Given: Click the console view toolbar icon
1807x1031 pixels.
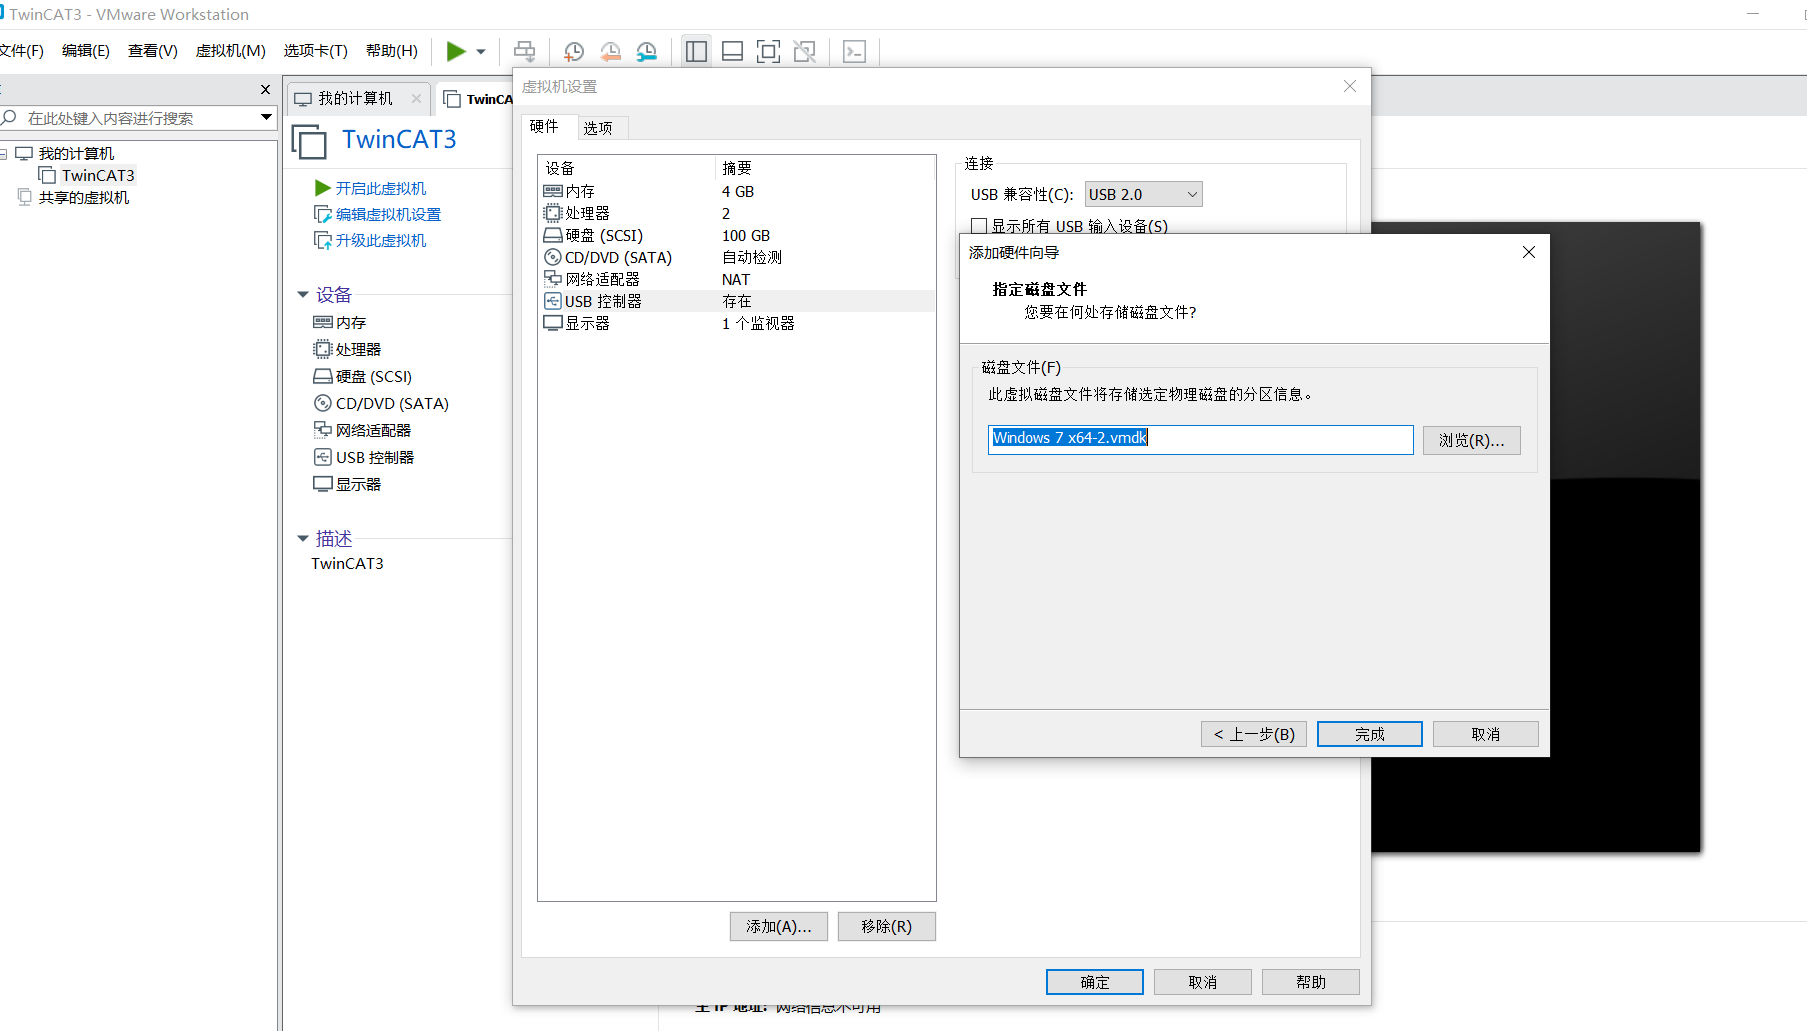Looking at the screenshot, I should 854,52.
